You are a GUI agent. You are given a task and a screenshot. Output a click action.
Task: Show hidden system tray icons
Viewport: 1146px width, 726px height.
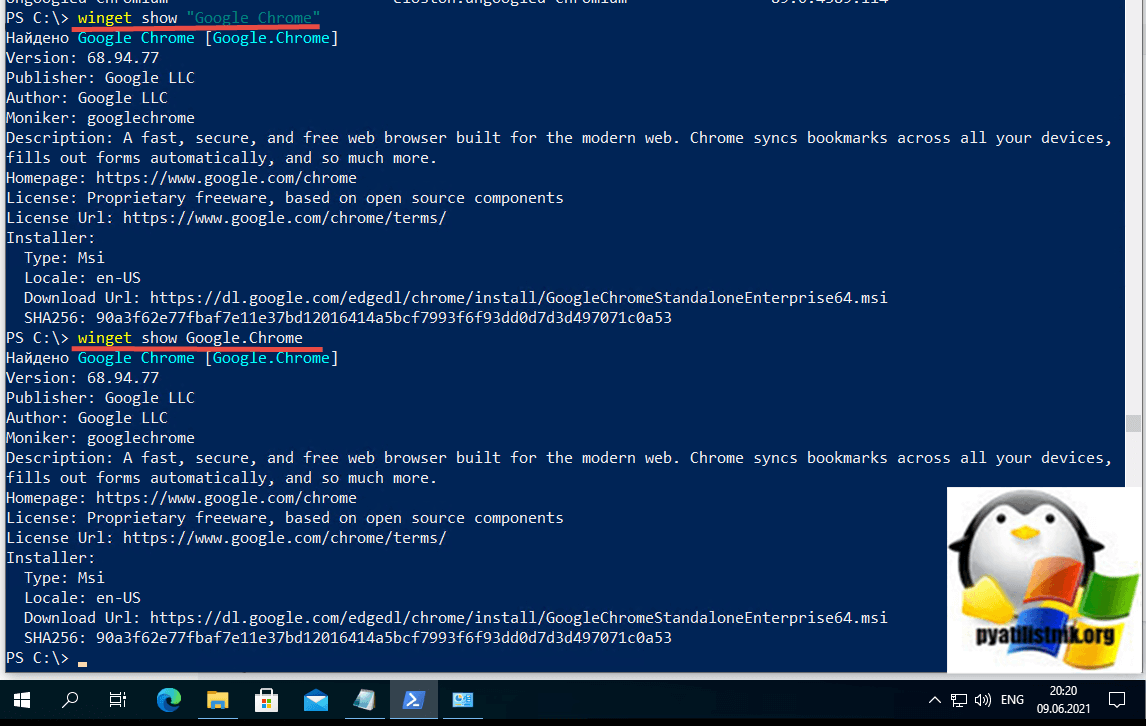934,700
